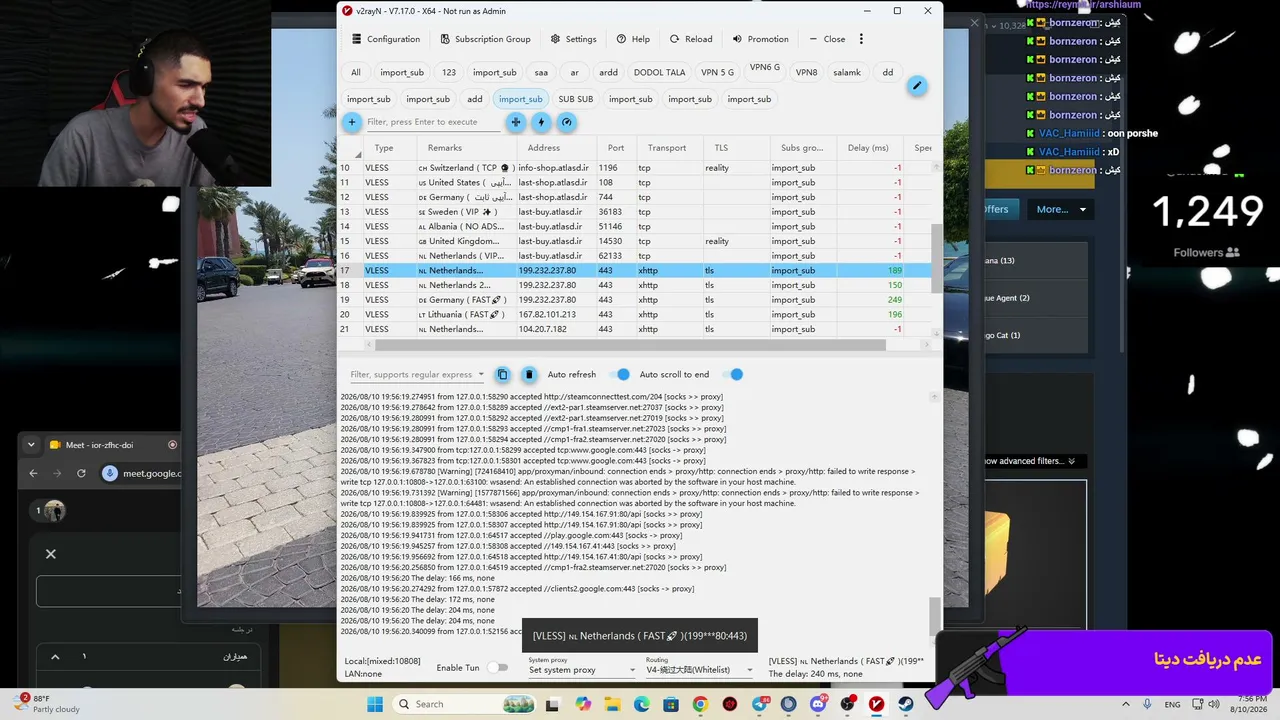1280x720 pixels.
Task: Expand the advanced filters chevron on the background page
Action: click(x=1072, y=461)
